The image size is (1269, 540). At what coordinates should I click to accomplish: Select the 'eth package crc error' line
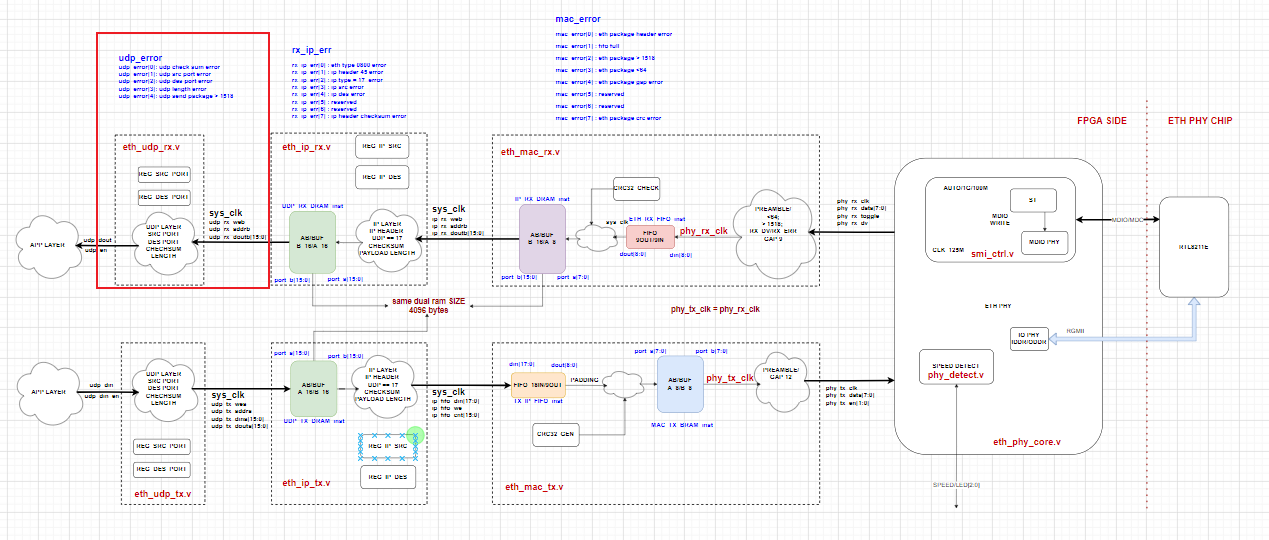pyautogui.click(x=608, y=118)
